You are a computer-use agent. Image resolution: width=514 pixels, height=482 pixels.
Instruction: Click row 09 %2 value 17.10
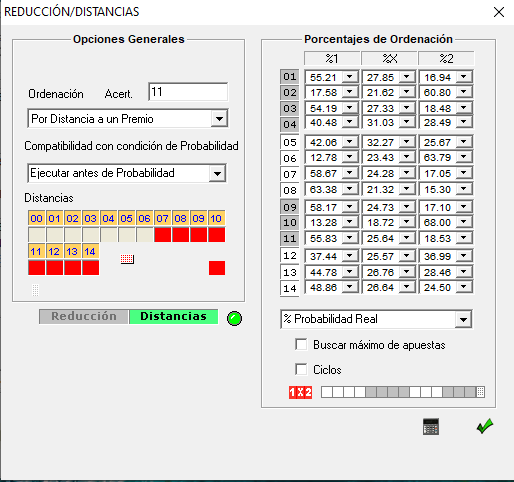click(x=437, y=207)
